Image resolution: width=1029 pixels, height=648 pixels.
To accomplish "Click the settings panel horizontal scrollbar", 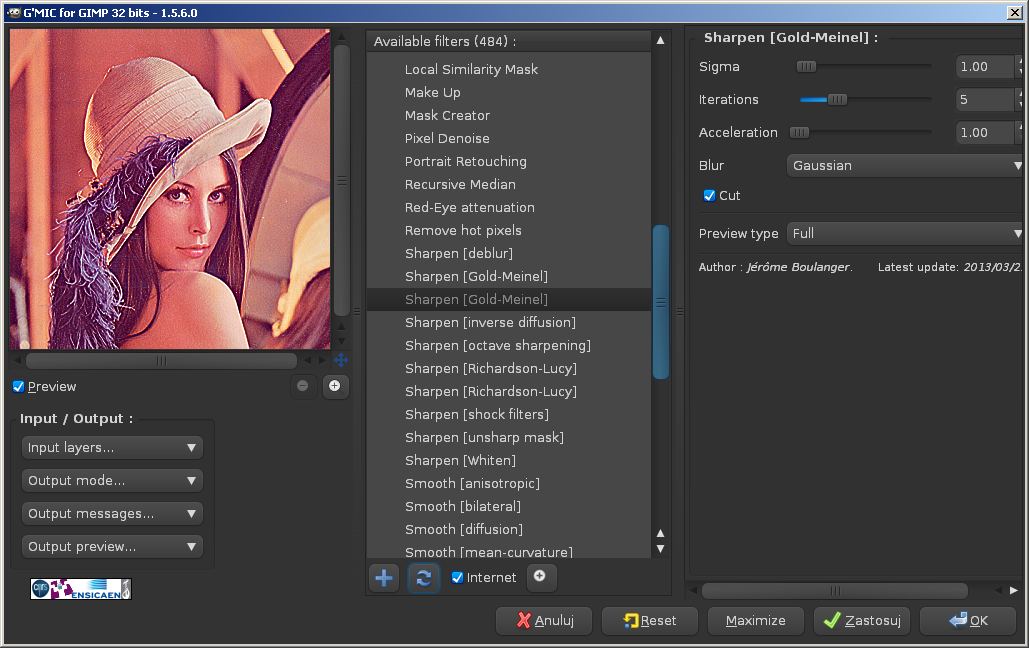I will [x=835, y=590].
